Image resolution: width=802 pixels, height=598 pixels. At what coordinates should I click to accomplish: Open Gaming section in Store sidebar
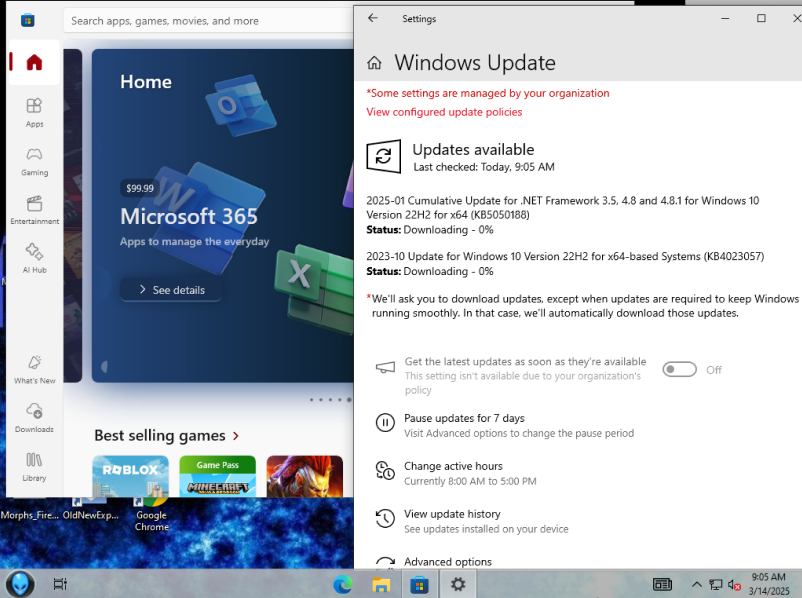click(x=34, y=161)
